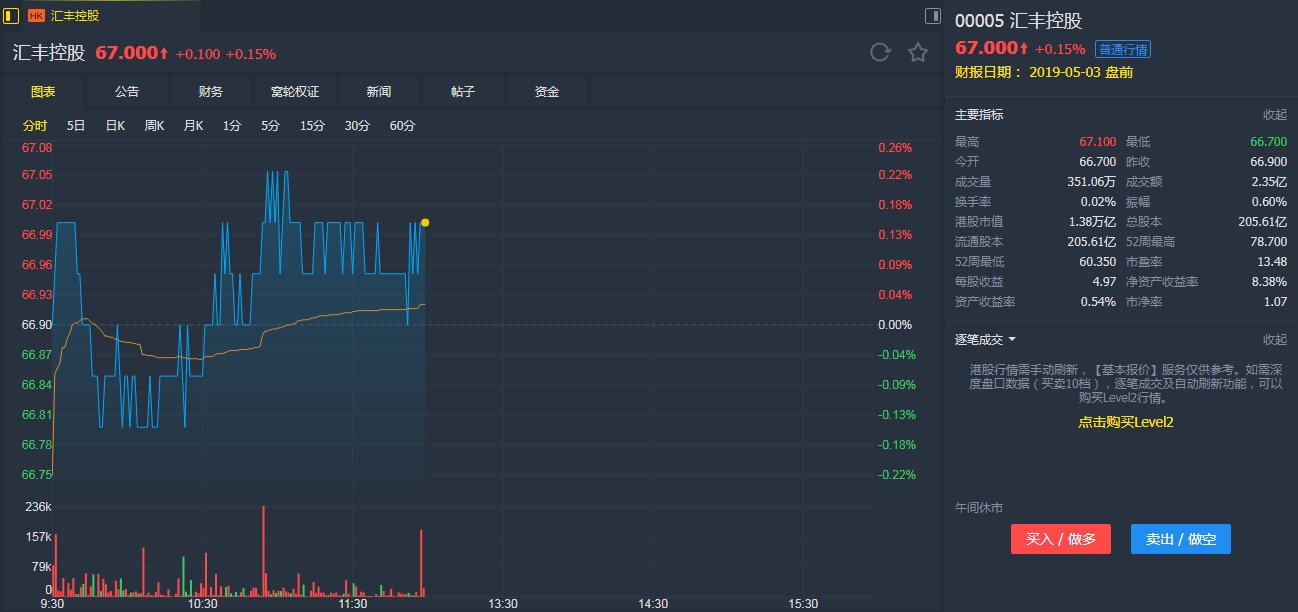Go to the 新闻 tab

click(x=379, y=92)
